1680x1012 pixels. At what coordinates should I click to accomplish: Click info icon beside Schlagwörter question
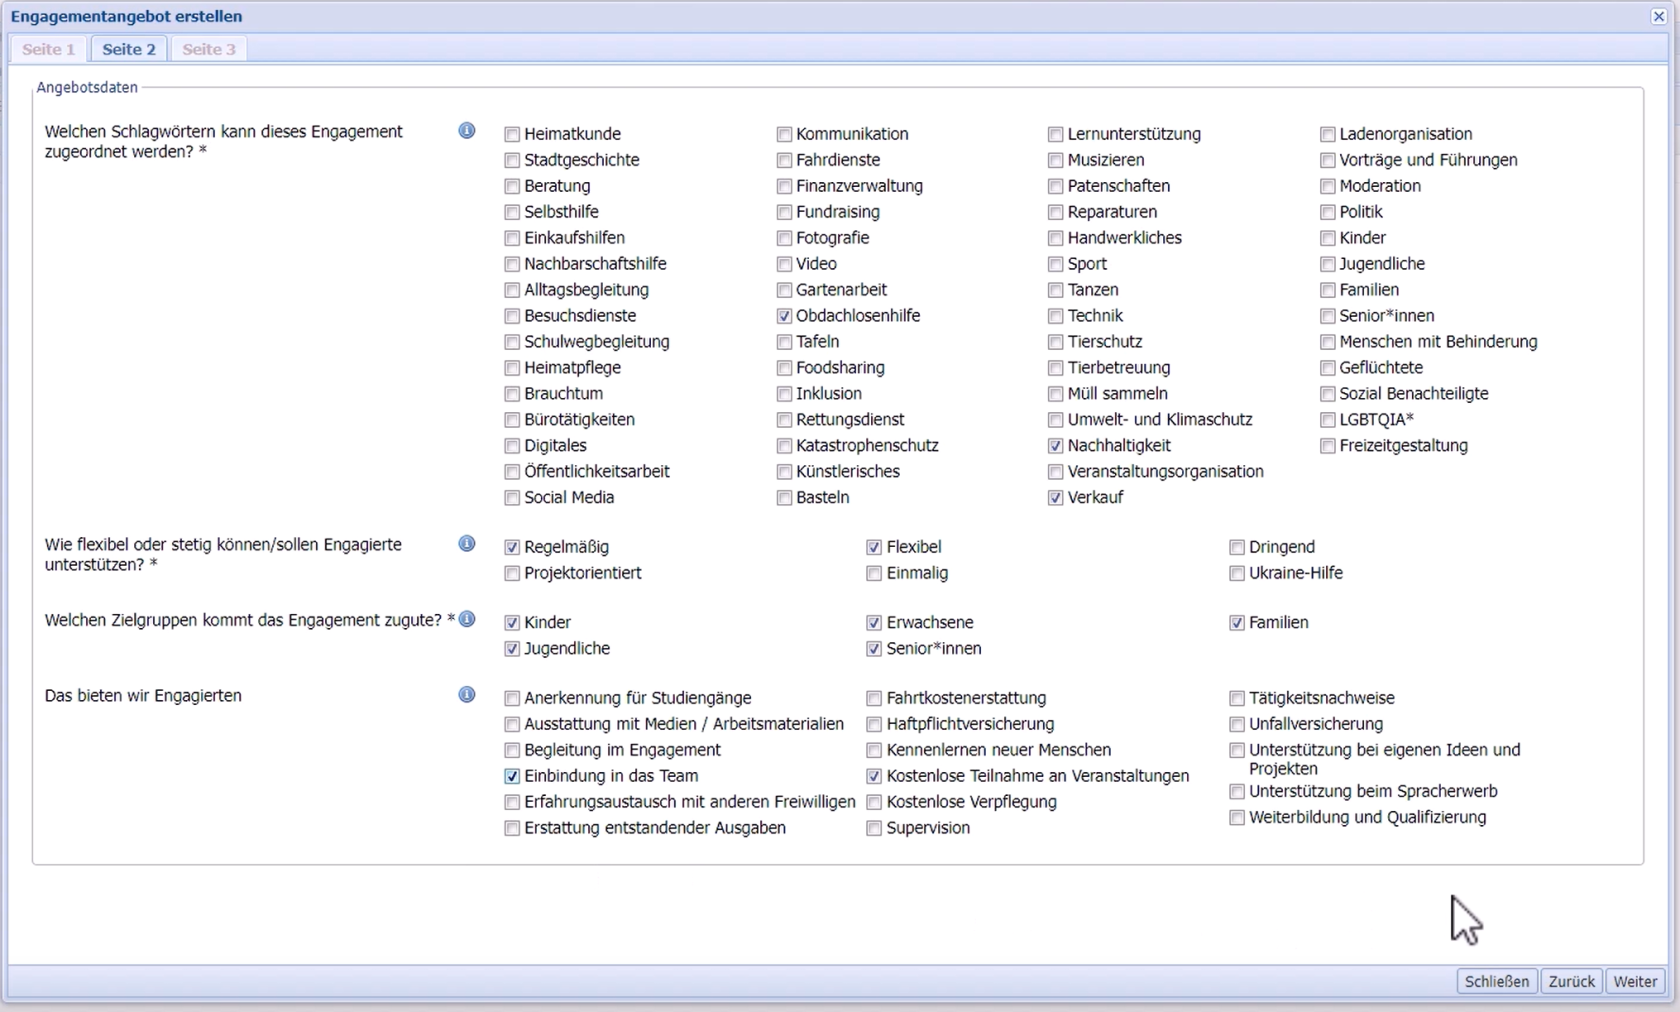click(x=466, y=131)
